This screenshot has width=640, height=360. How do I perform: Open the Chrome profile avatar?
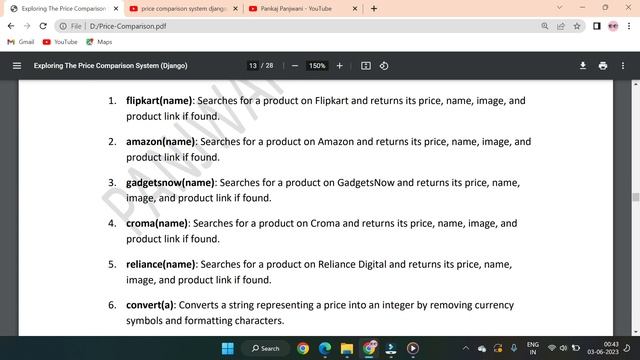tap(613, 26)
